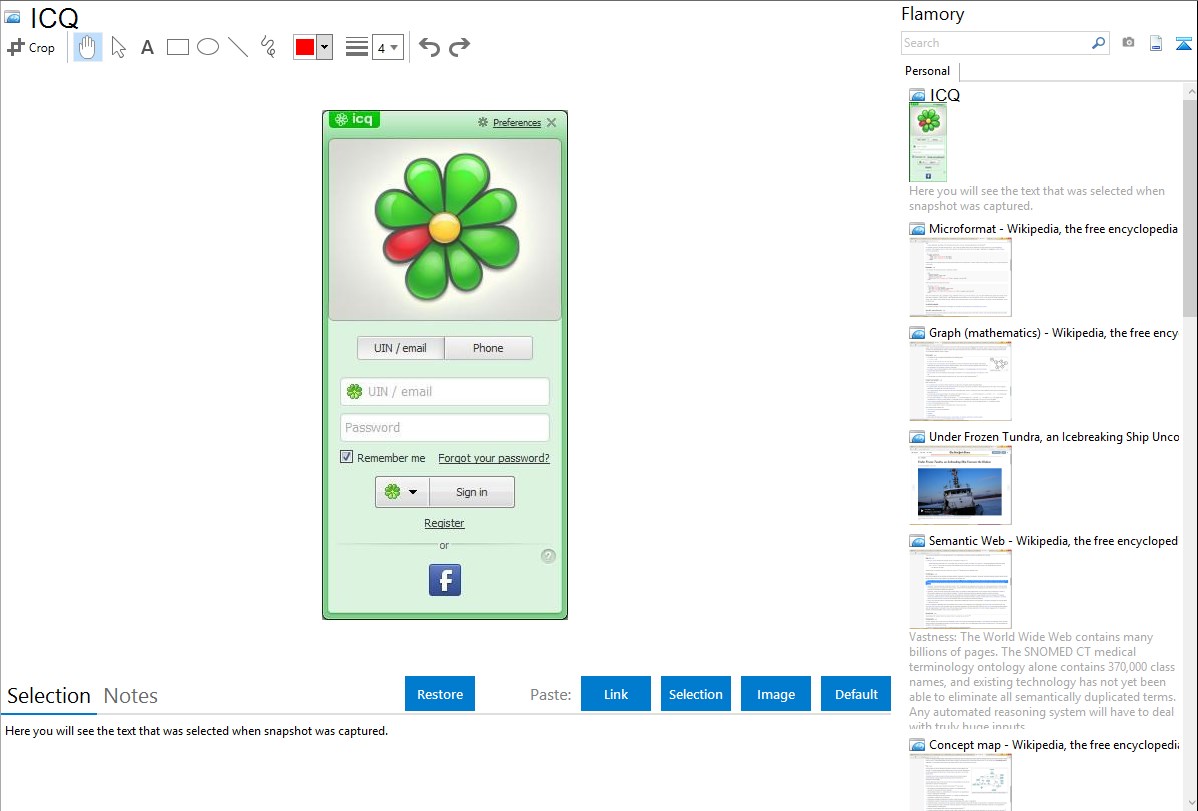Click the Restore button
The height and width of the screenshot is (811, 1198).
point(440,694)
